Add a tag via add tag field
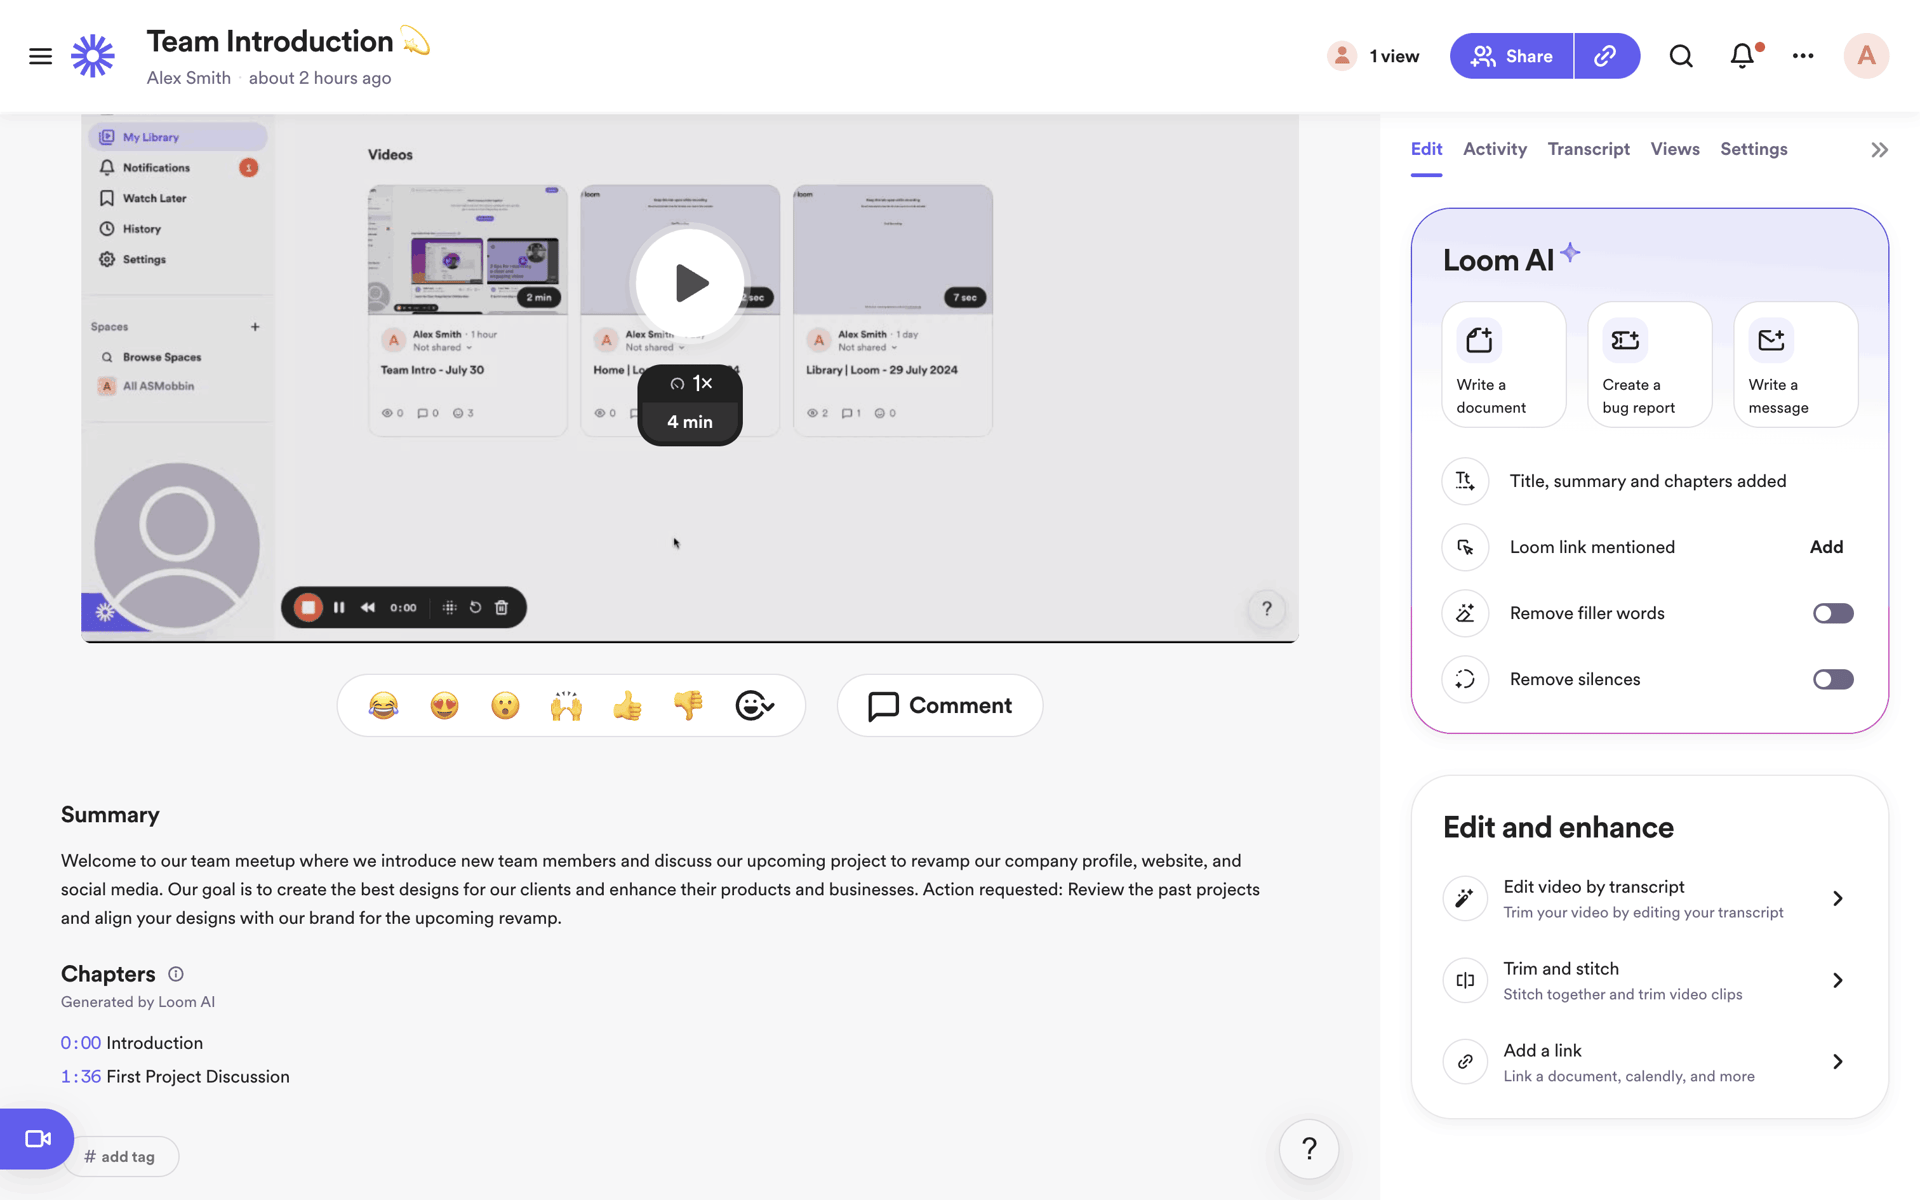The width and height of the screenshot is (1920, 1200). [x=120, y=1157]
